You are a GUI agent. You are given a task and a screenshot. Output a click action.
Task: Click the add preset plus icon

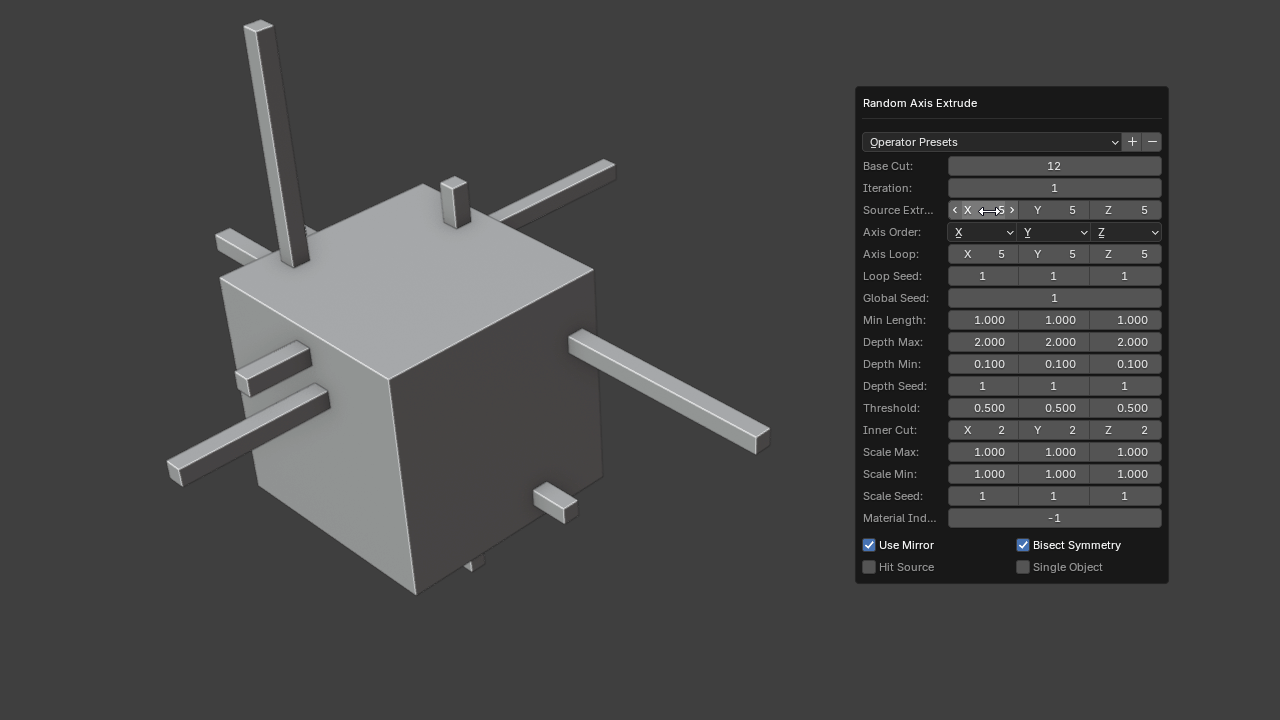click(x=1132, y=142)
